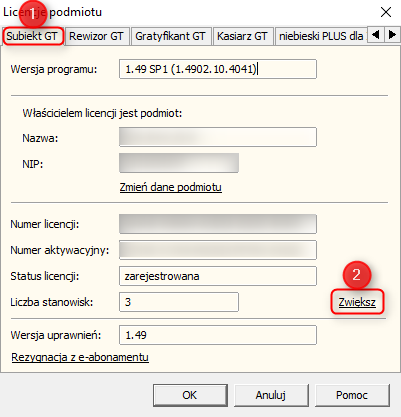This screenshot has width=401, height=417.
Task: Click the Wersja programu label
Action: click(54, 69)
